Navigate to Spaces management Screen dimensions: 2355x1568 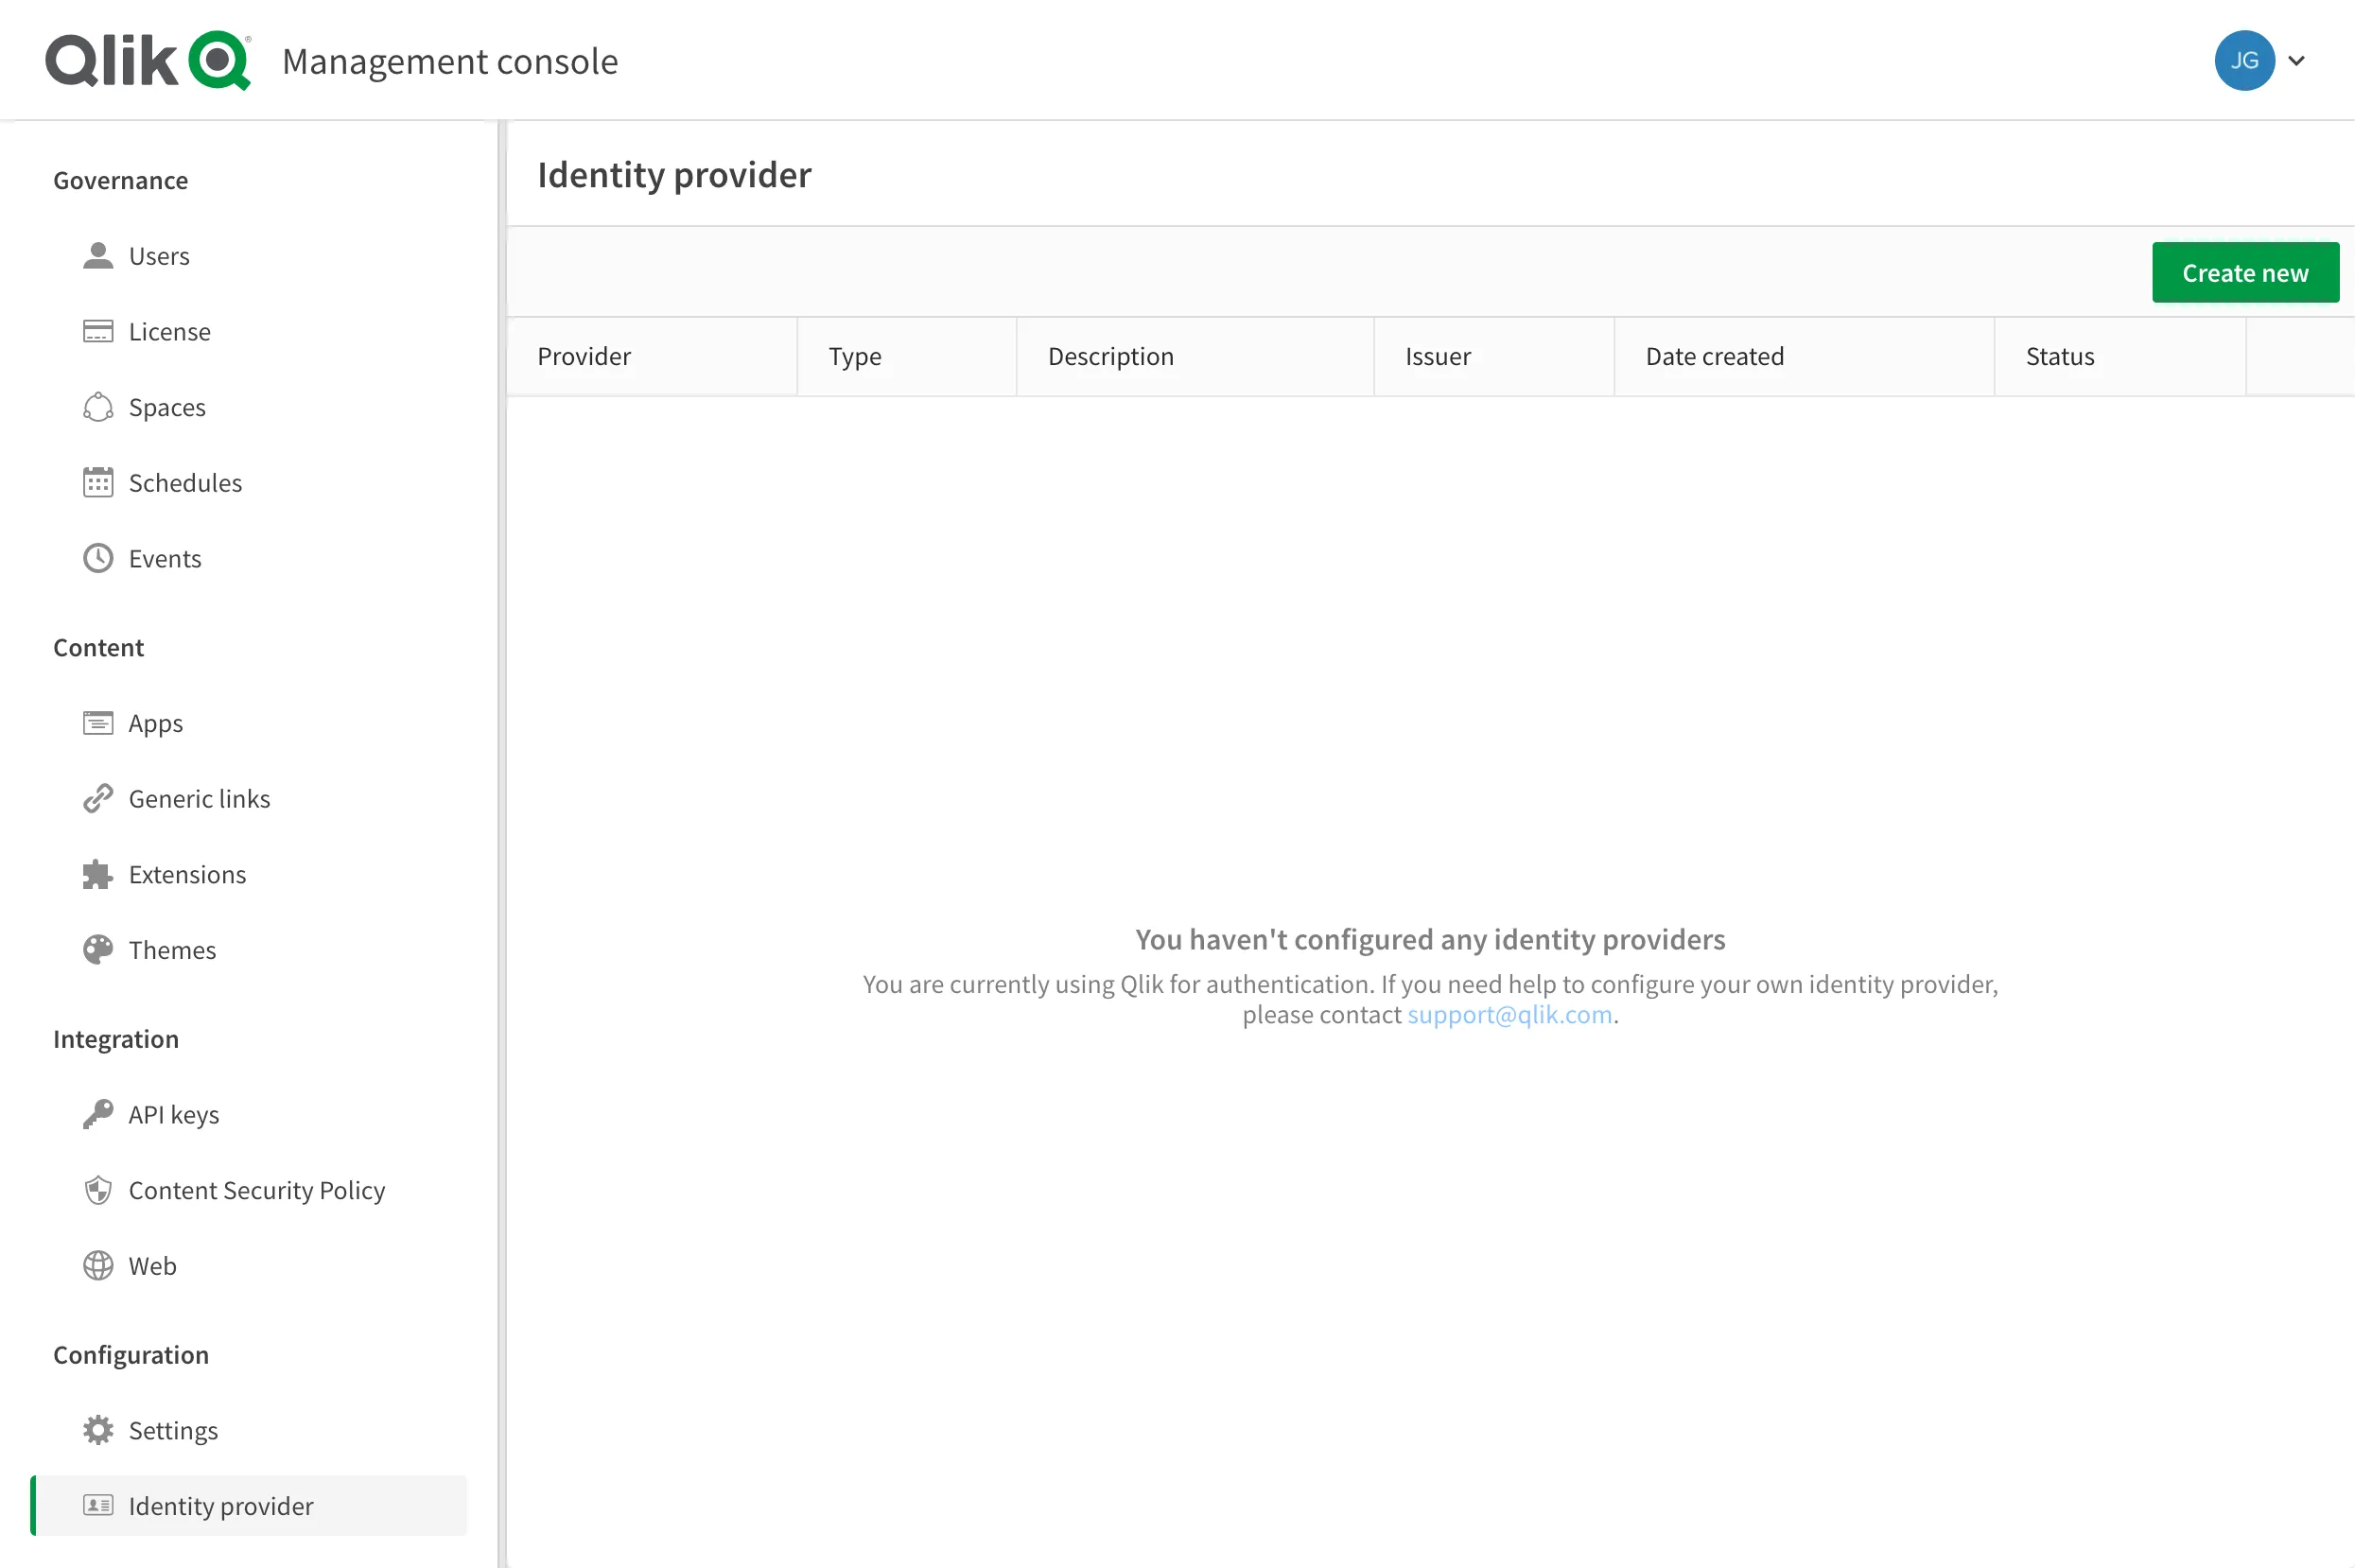(x=168, y=406)
